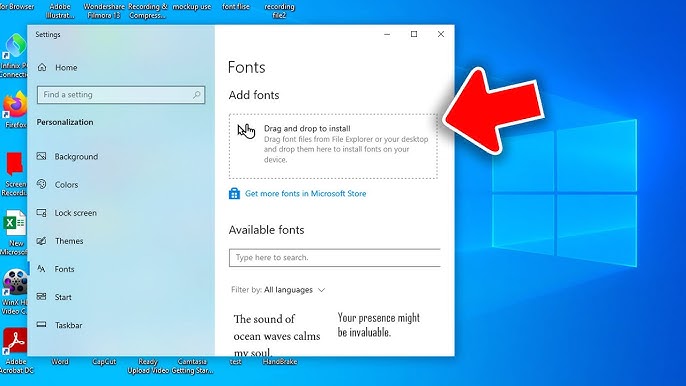The image size is (686, 386).
Task: Select the Word desktop shortcut
Action: 60,361
